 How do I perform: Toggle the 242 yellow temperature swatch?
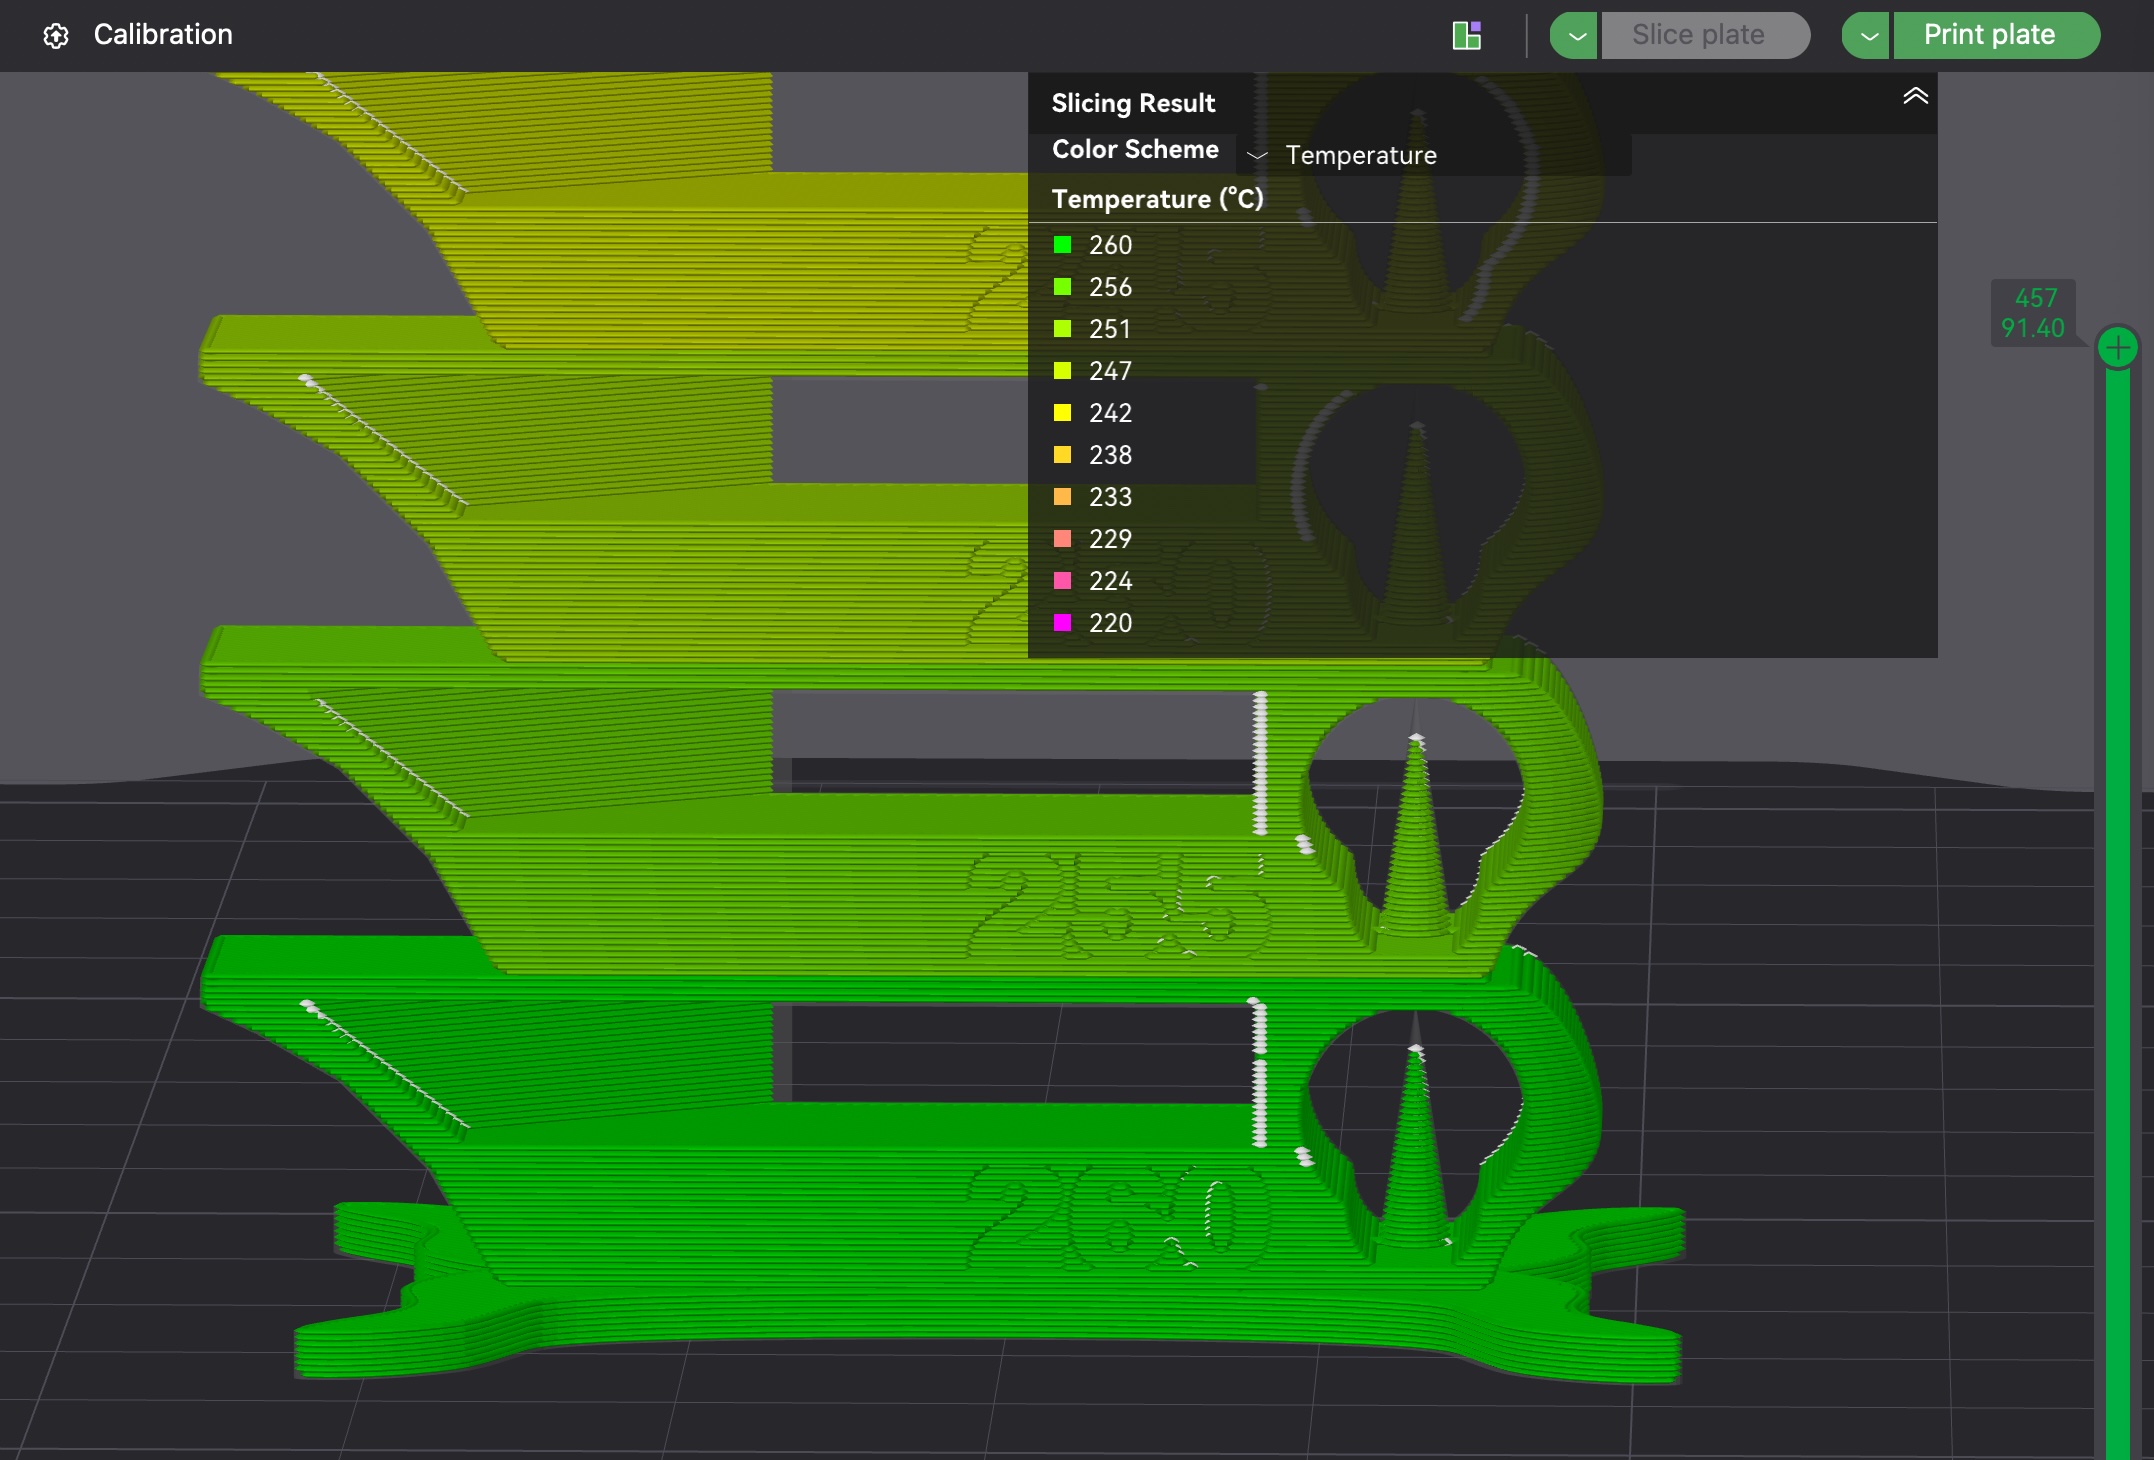[1062, 413]
